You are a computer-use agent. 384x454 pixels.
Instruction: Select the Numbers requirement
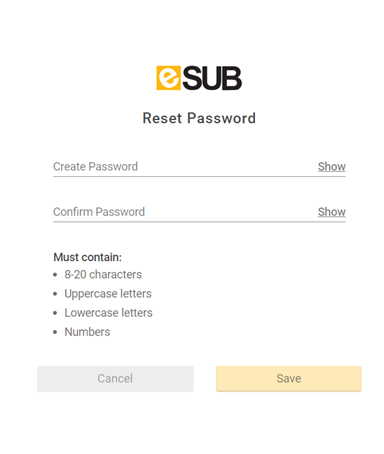click(87, 332)
